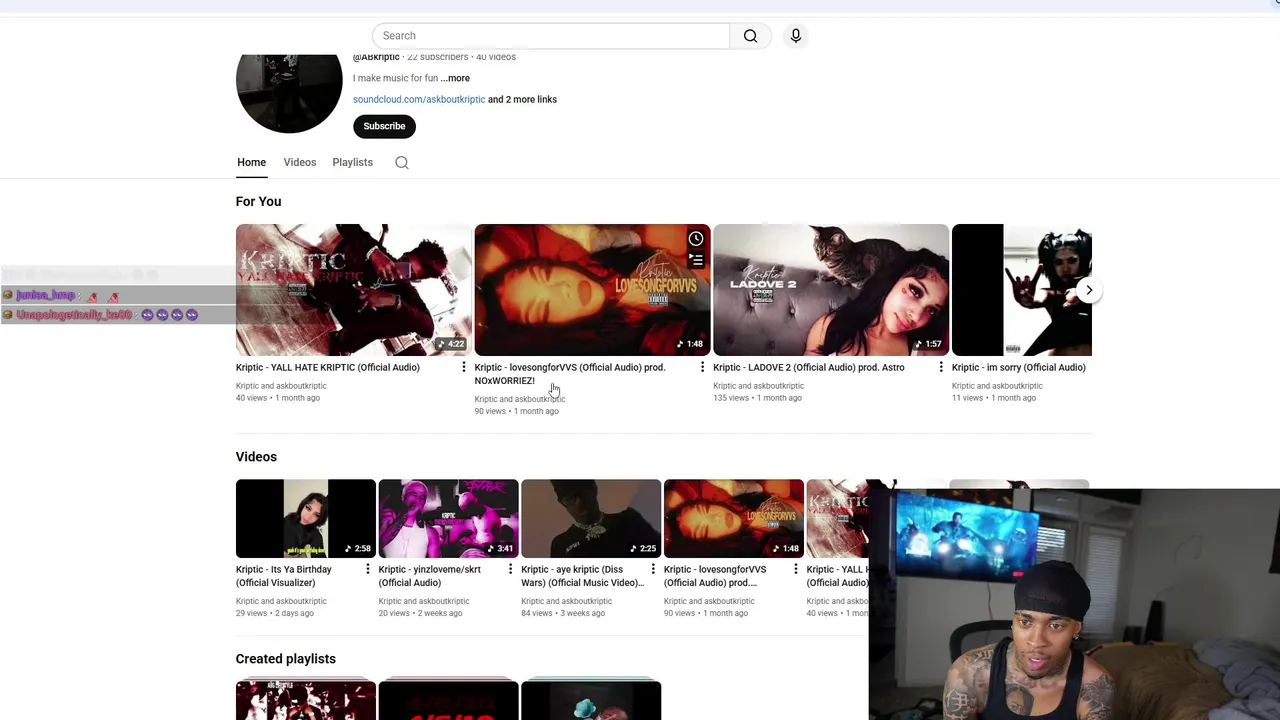Open Kriptic - im sorry title link

(1018, 368)
